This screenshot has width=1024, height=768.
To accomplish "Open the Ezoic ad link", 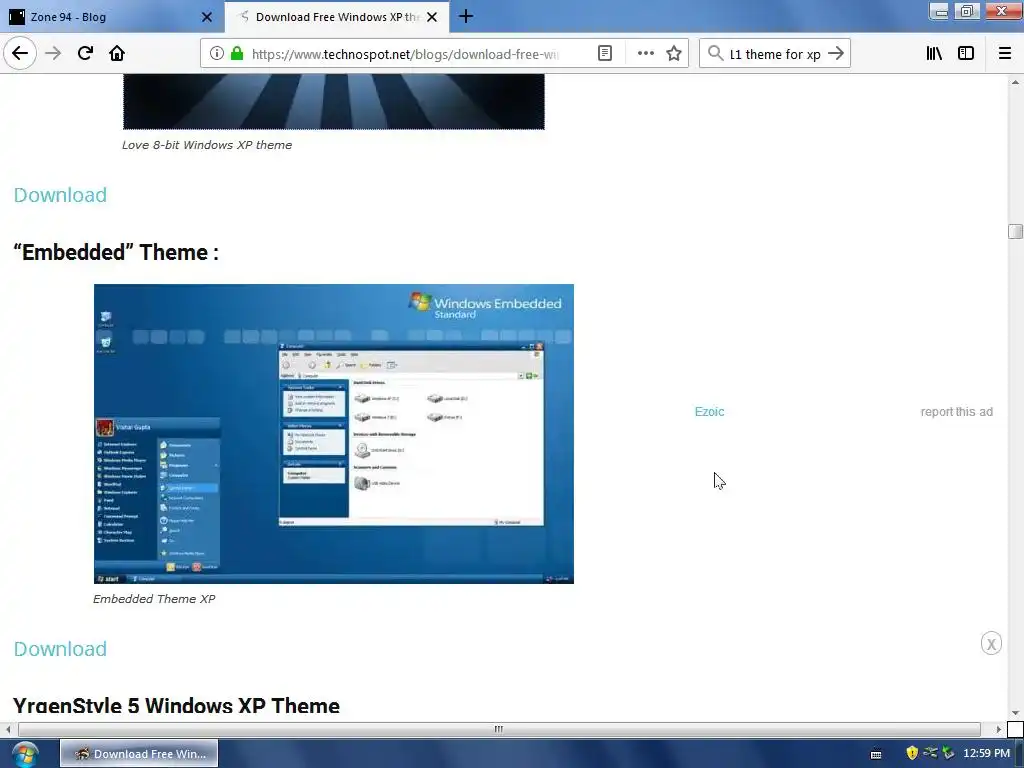I will pos(709,411).
